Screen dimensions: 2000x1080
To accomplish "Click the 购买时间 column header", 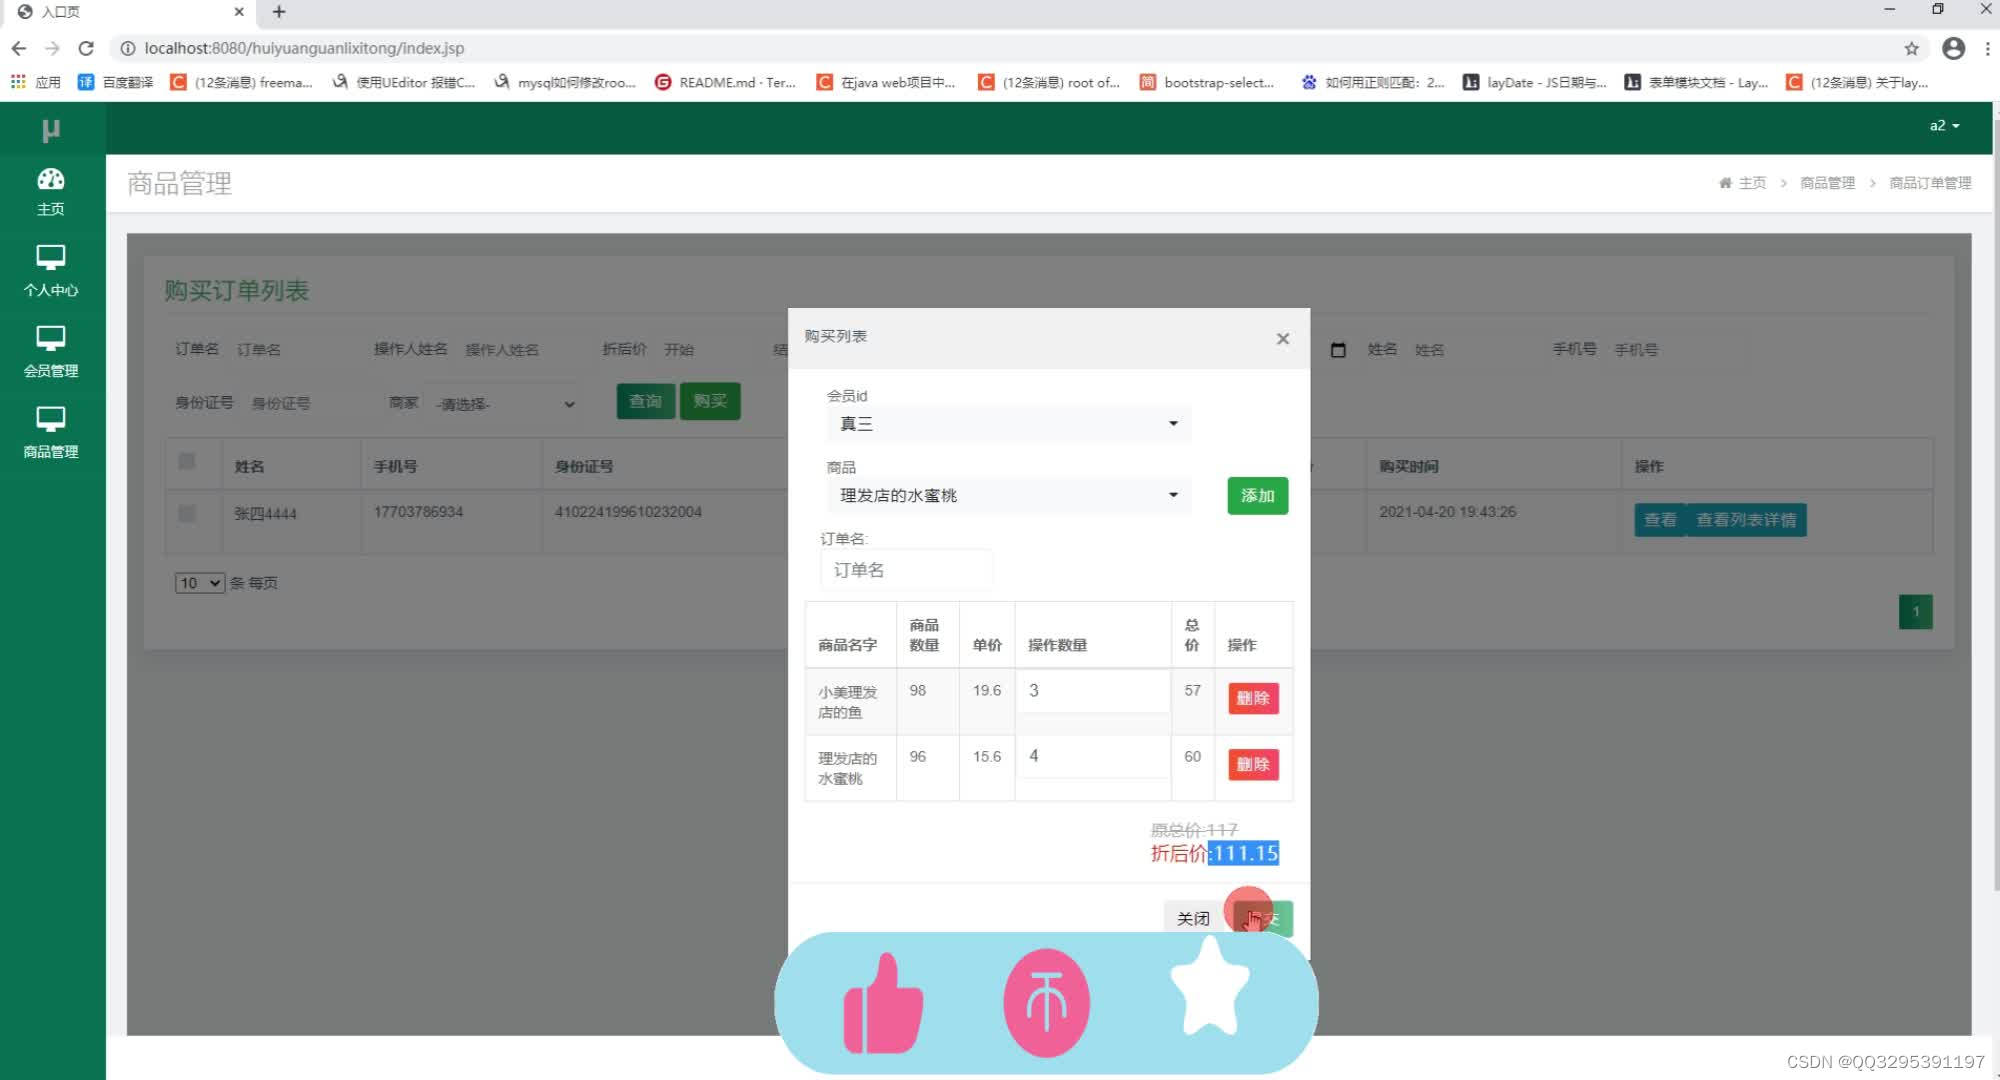I will point(1408,466).
